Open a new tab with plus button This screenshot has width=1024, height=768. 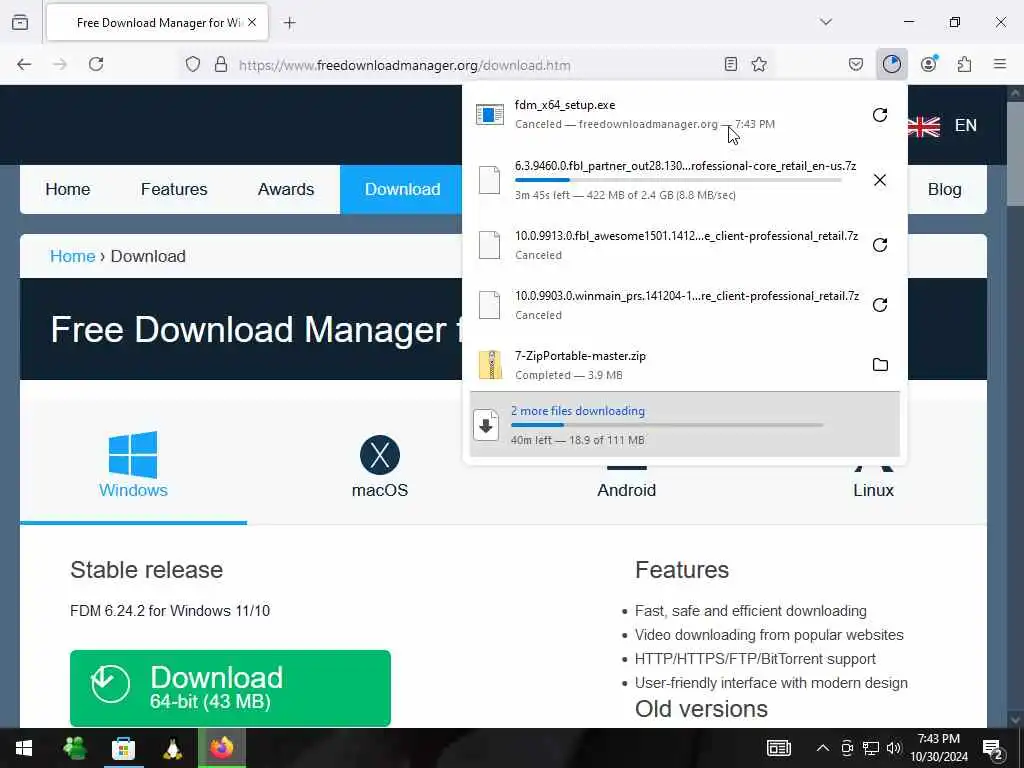tap(290, 23)
